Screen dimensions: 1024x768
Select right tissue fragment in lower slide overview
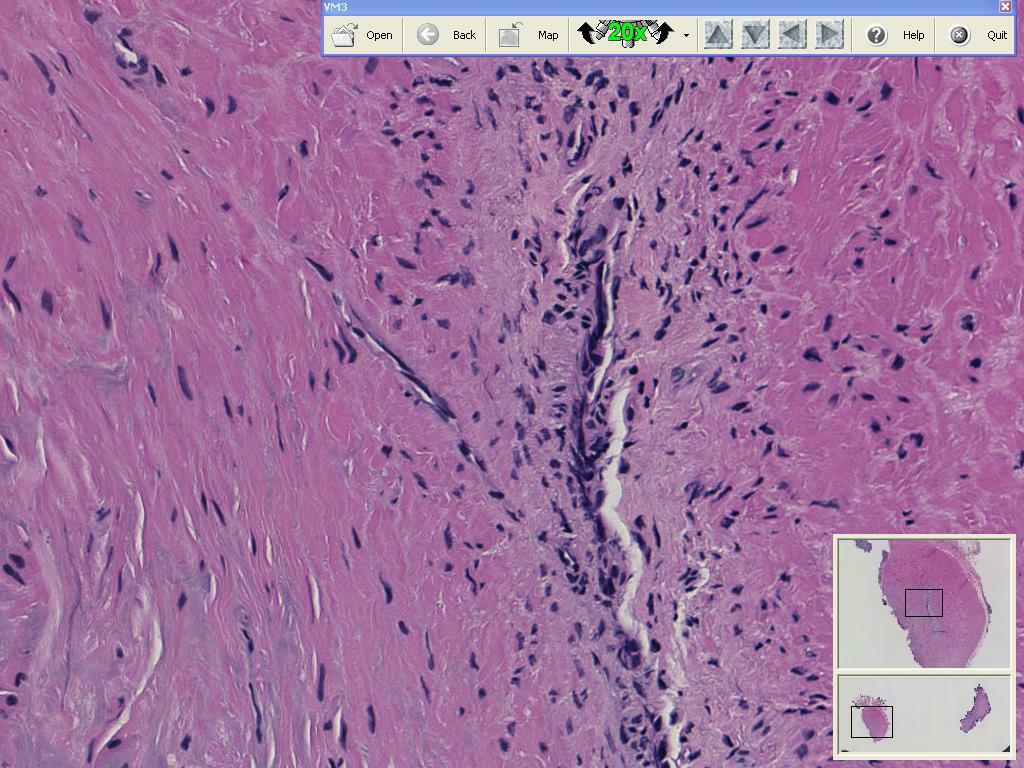click(x=976, y=708)
